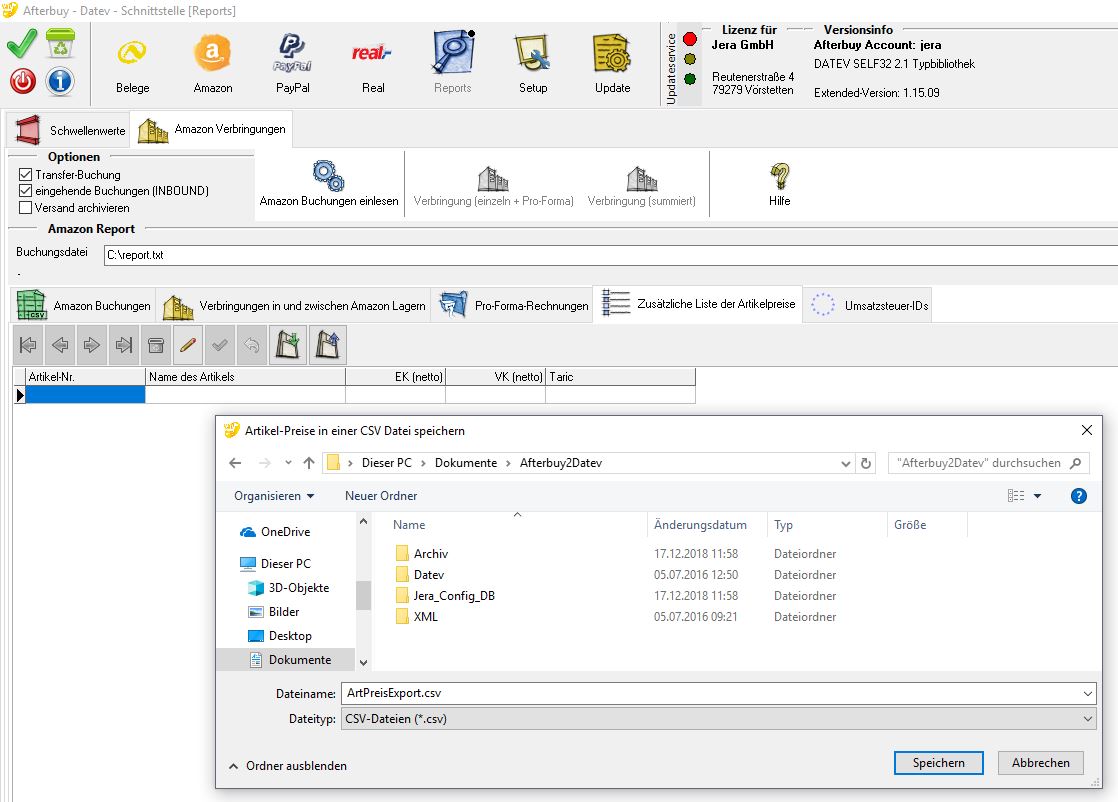Viewport: 1118px width, 802px height.
Task: Click the Afterbuy2Datev search box
Action: 988,463
